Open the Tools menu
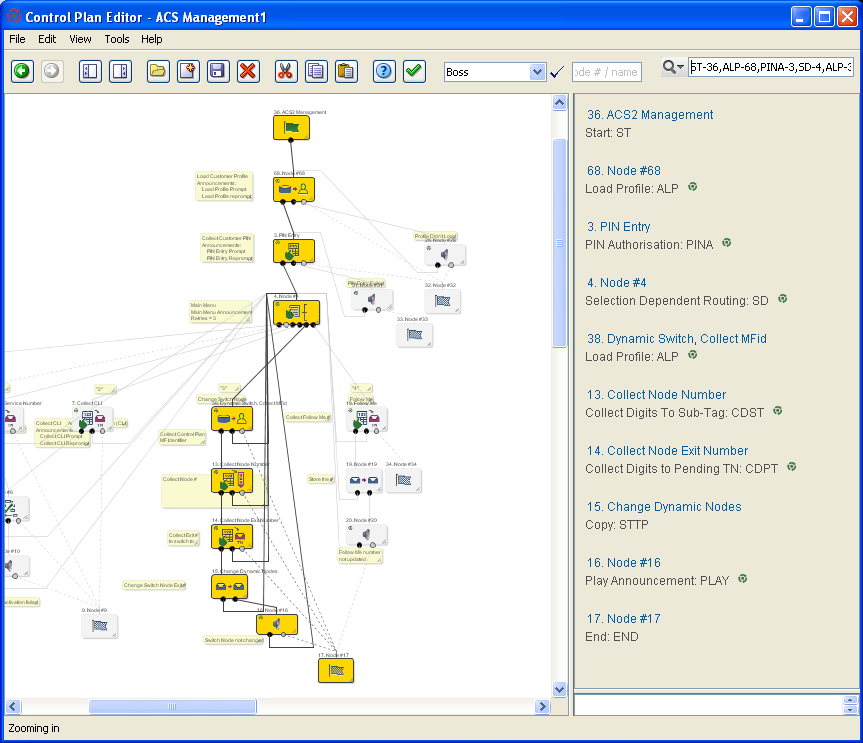 pos(117,39)
